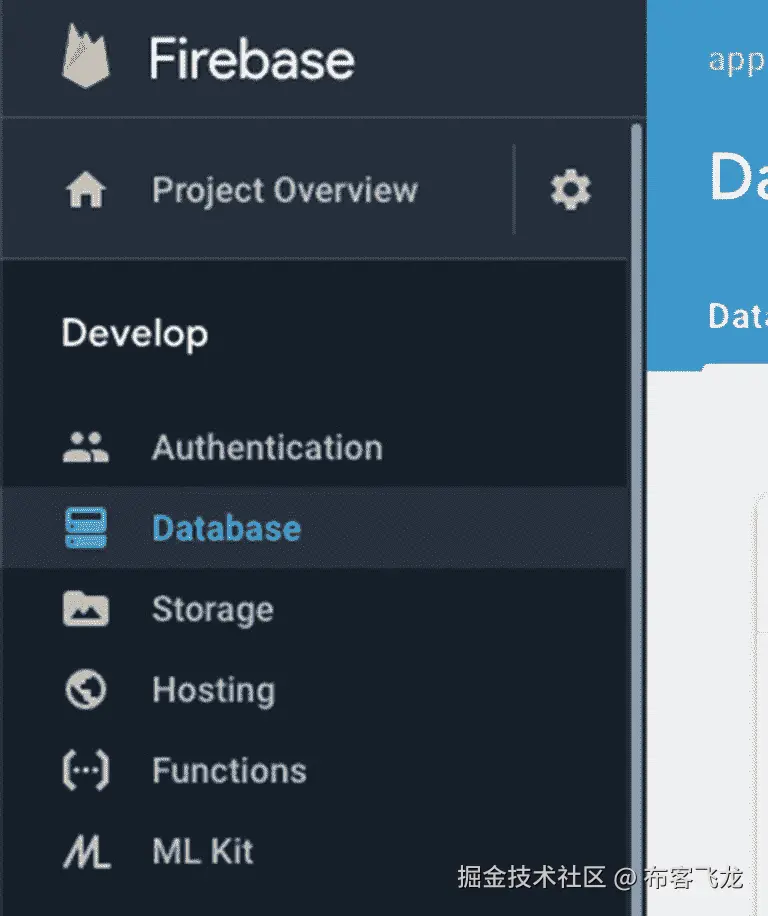
Task: Click the Storage folder icon
Action: pos(86,609)
